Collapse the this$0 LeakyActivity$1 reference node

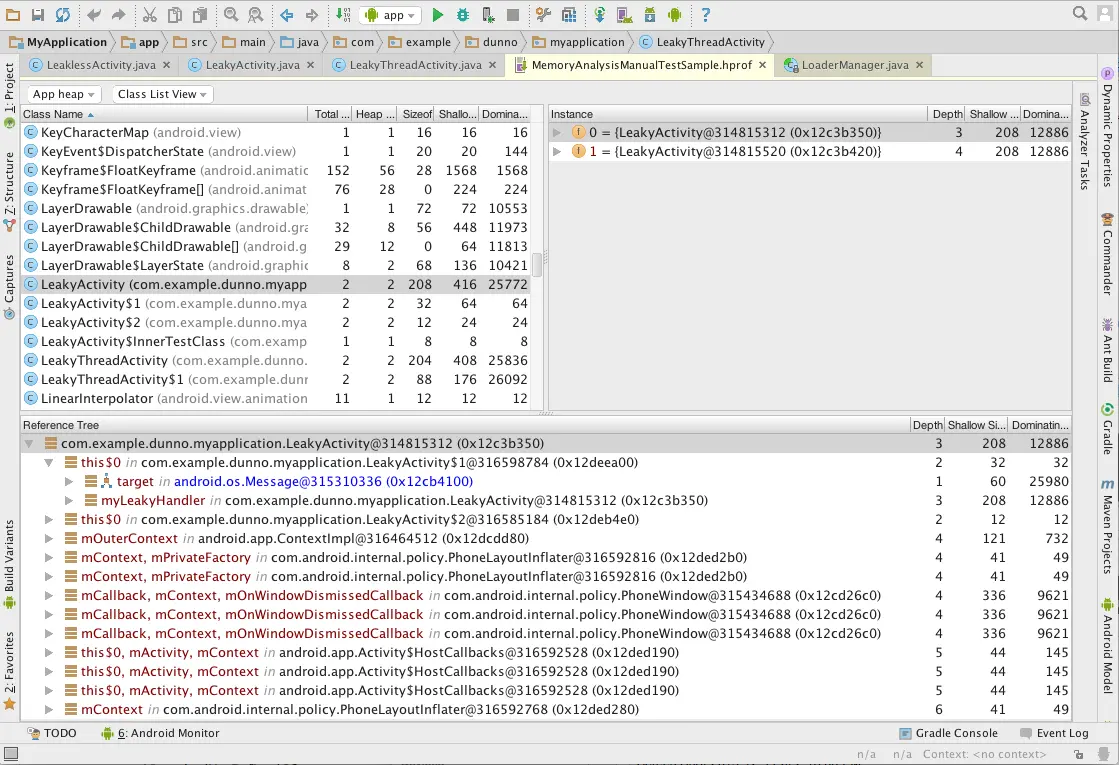50,463
